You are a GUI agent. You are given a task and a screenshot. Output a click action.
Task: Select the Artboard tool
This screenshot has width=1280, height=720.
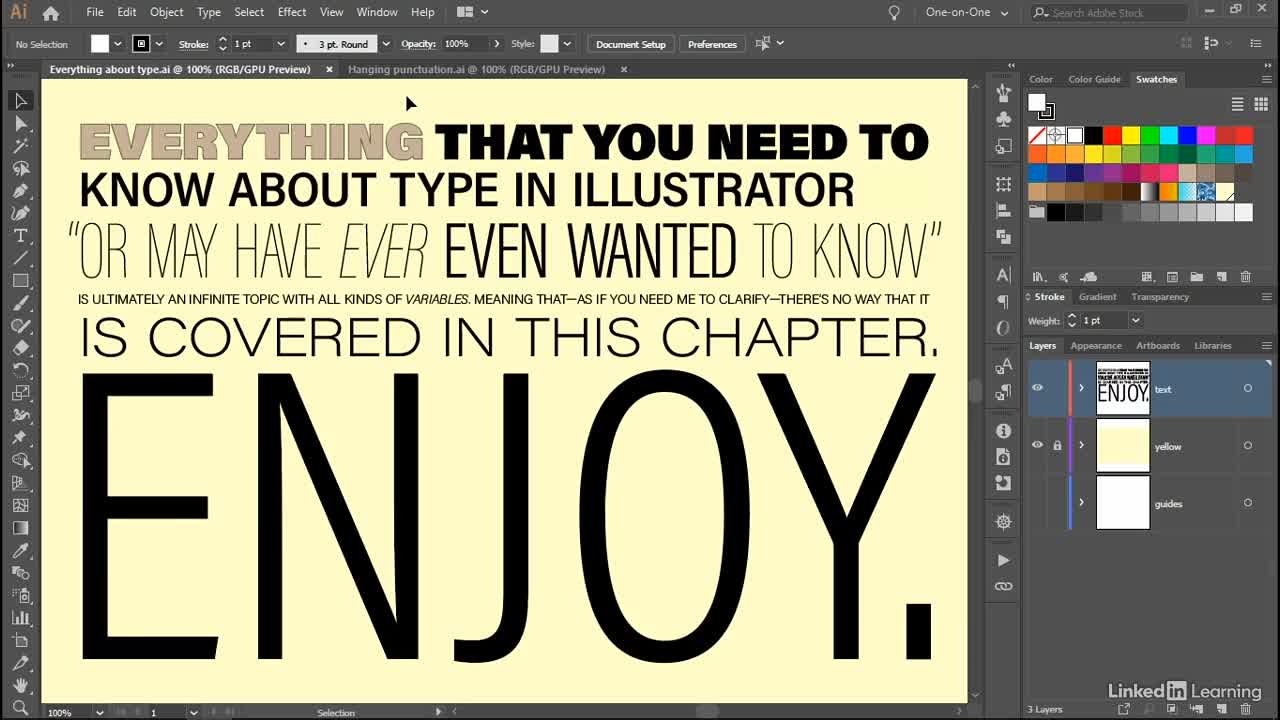(x=20, y=641)
